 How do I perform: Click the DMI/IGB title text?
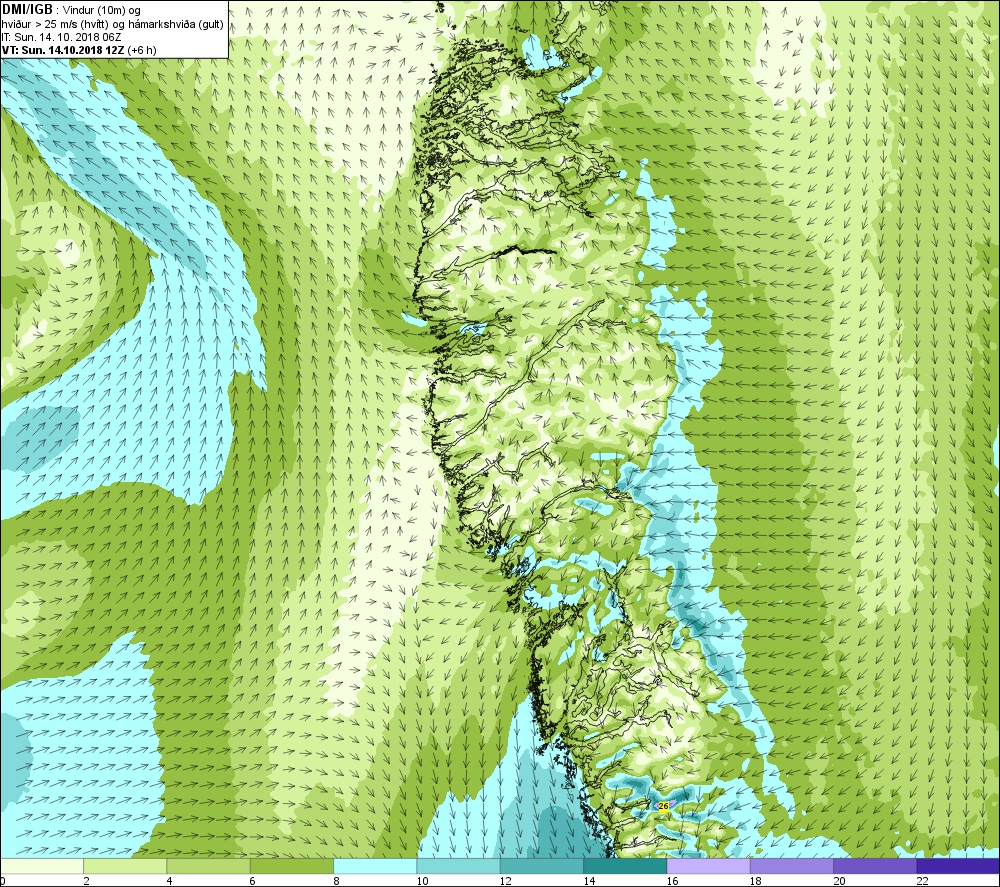27,10
